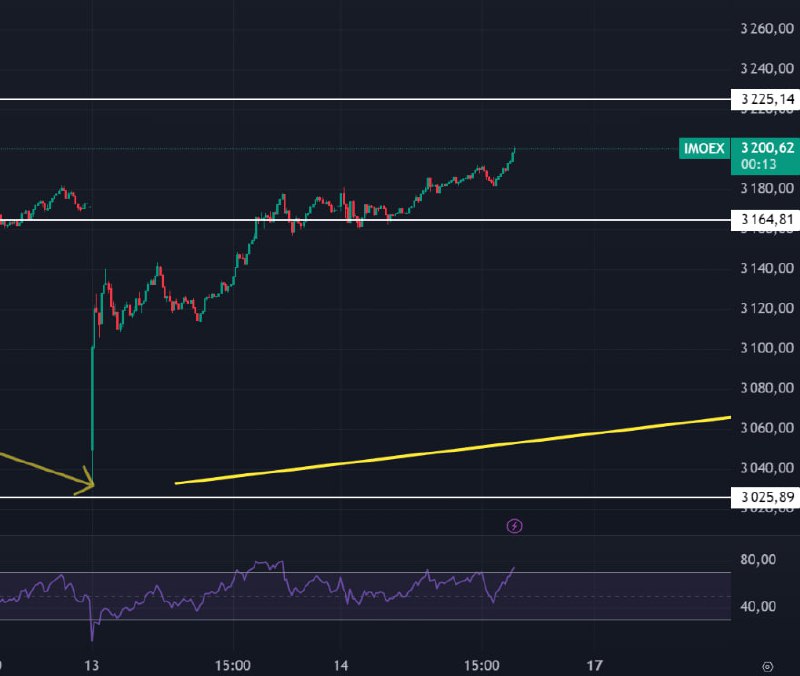Screen dimensions: 800x676
Task: Select the yellow rising trend line
Action: 453,450
